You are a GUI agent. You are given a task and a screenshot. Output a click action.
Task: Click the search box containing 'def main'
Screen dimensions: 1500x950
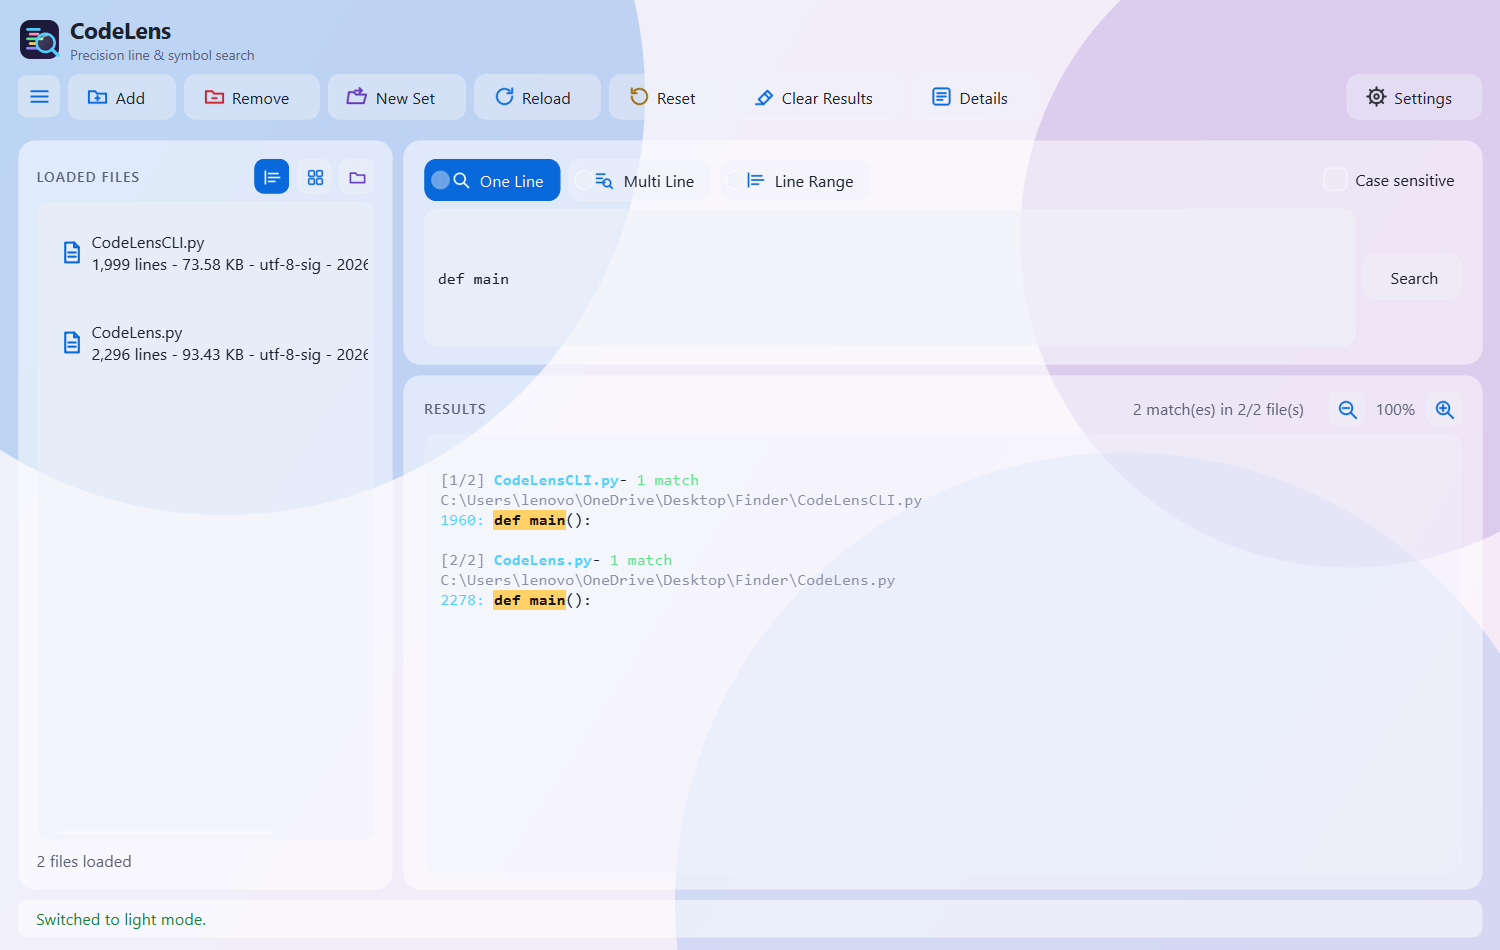point(890,278)
